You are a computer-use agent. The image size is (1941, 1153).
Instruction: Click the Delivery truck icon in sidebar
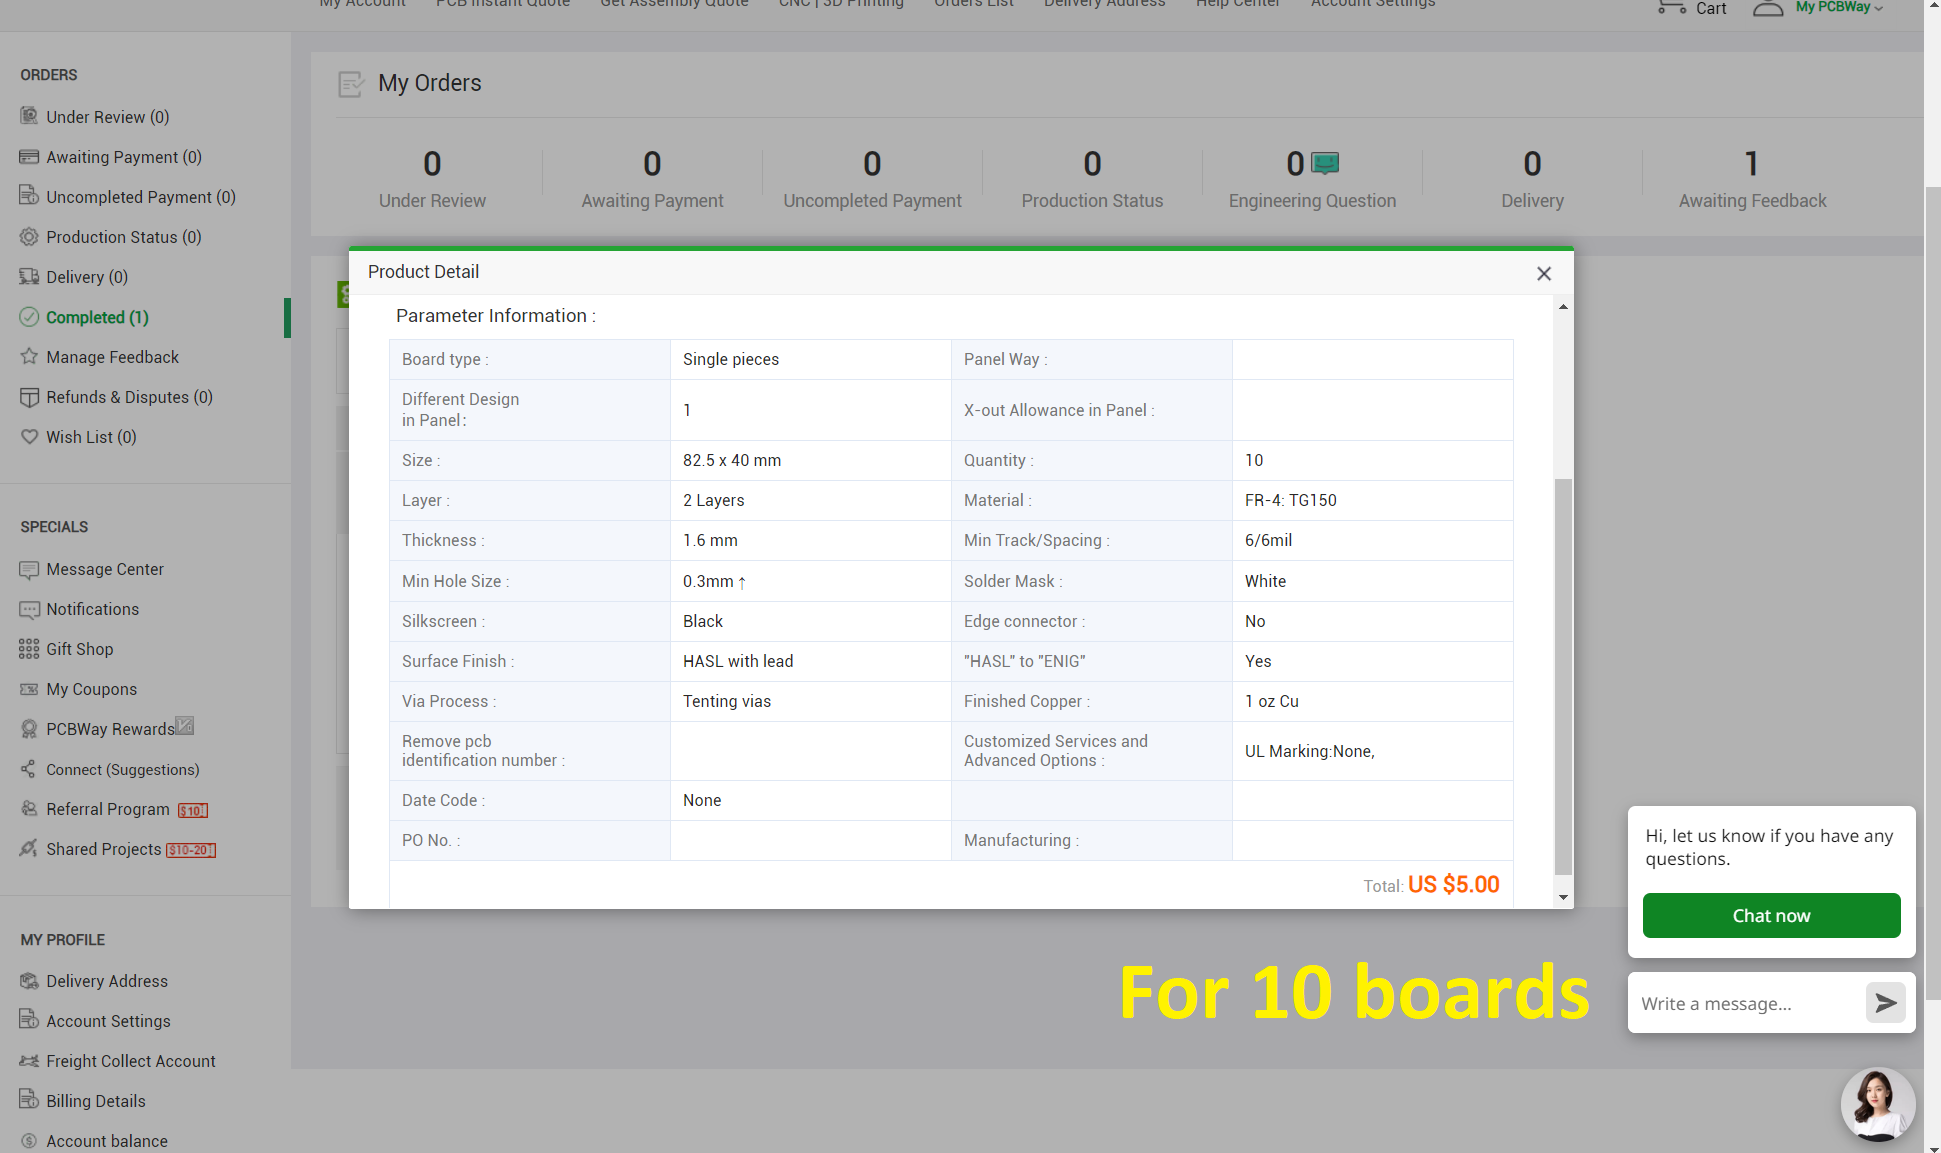29,277
